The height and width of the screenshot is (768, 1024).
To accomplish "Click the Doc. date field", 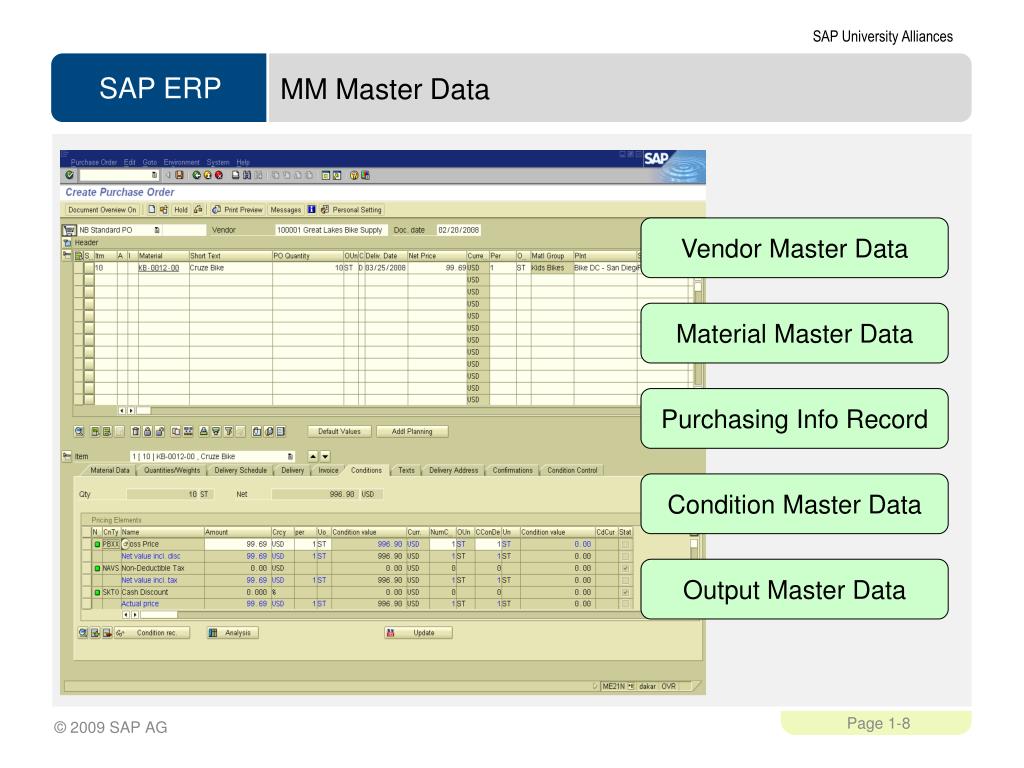I will pyautogui.click(x=458, y=231).
